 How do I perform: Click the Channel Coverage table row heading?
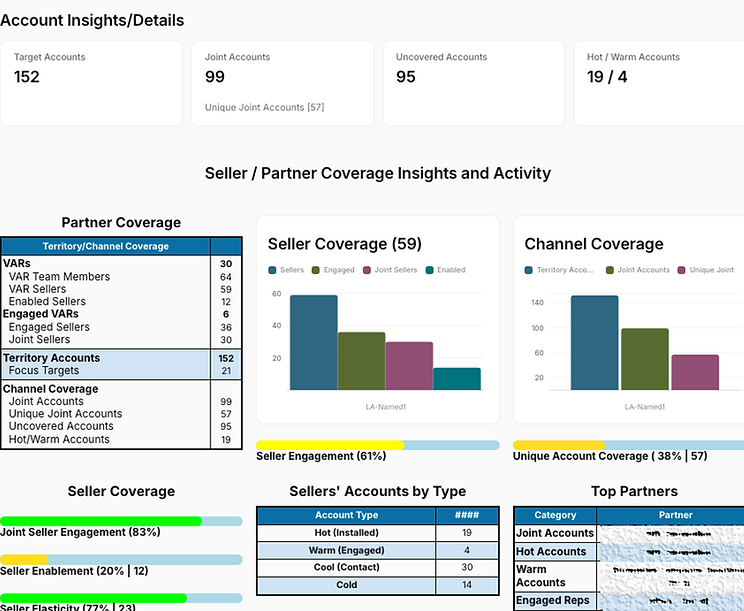(x=51, y=389)
